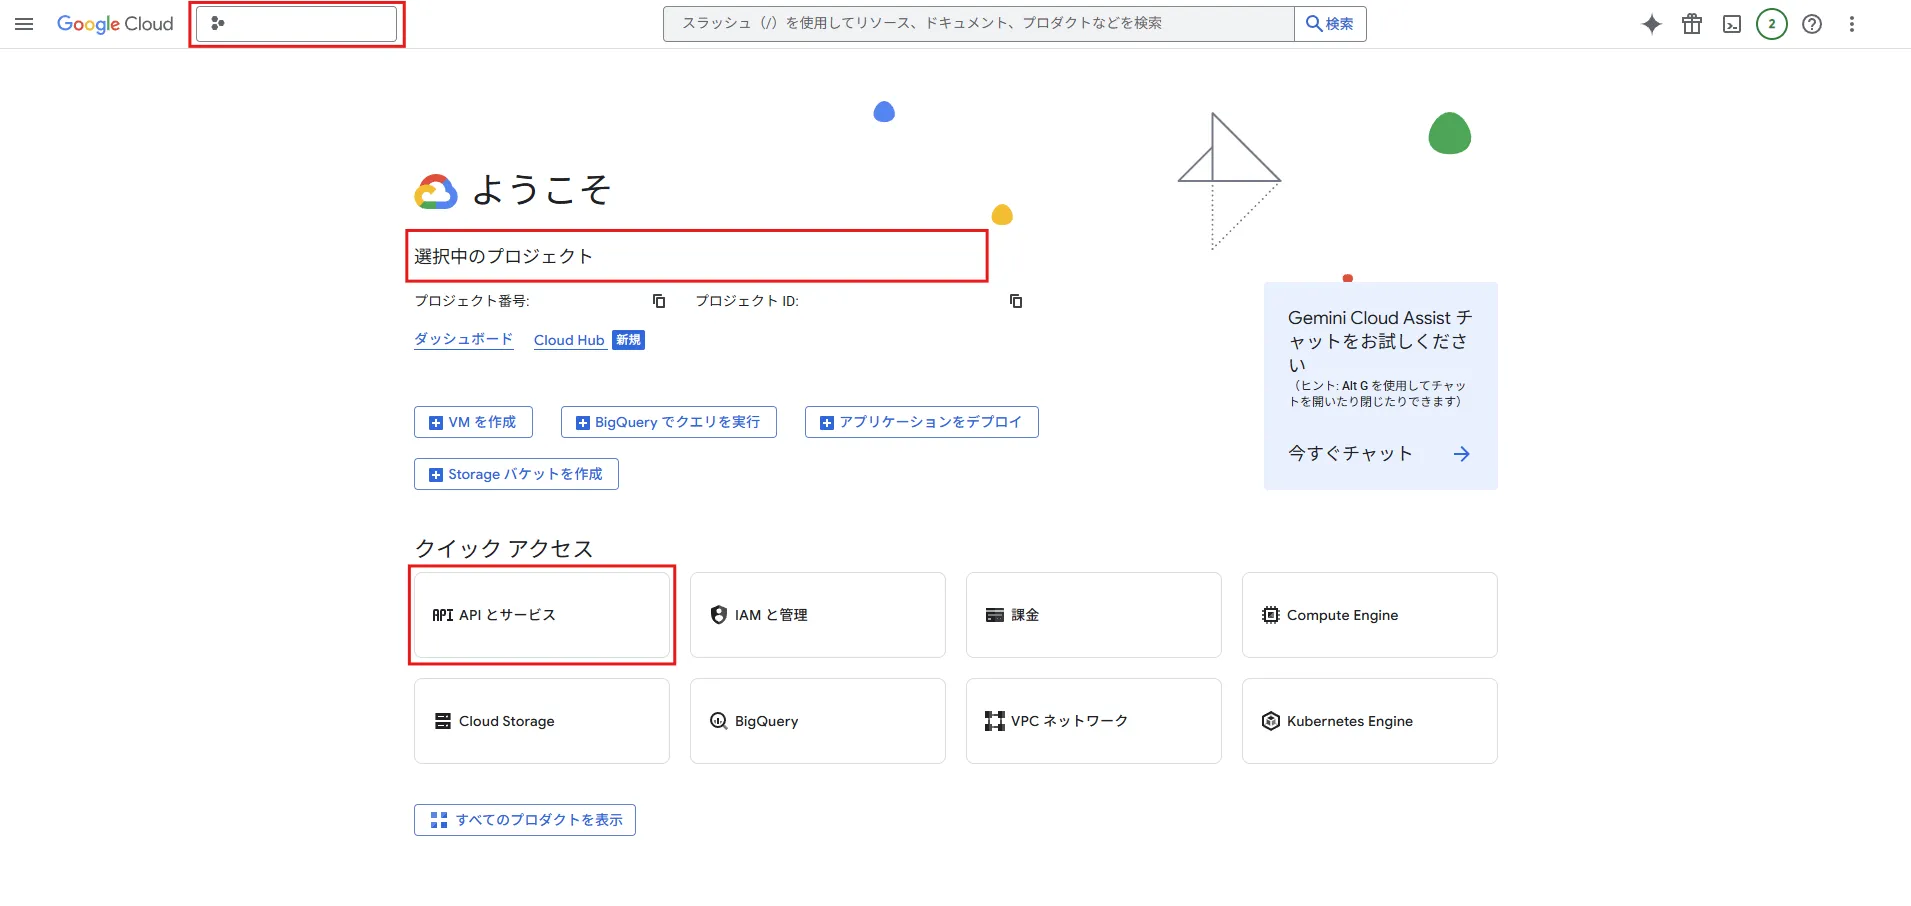Open the Cloud Hub link
This screenshot has height=906, width=1911.
(569, 340)
